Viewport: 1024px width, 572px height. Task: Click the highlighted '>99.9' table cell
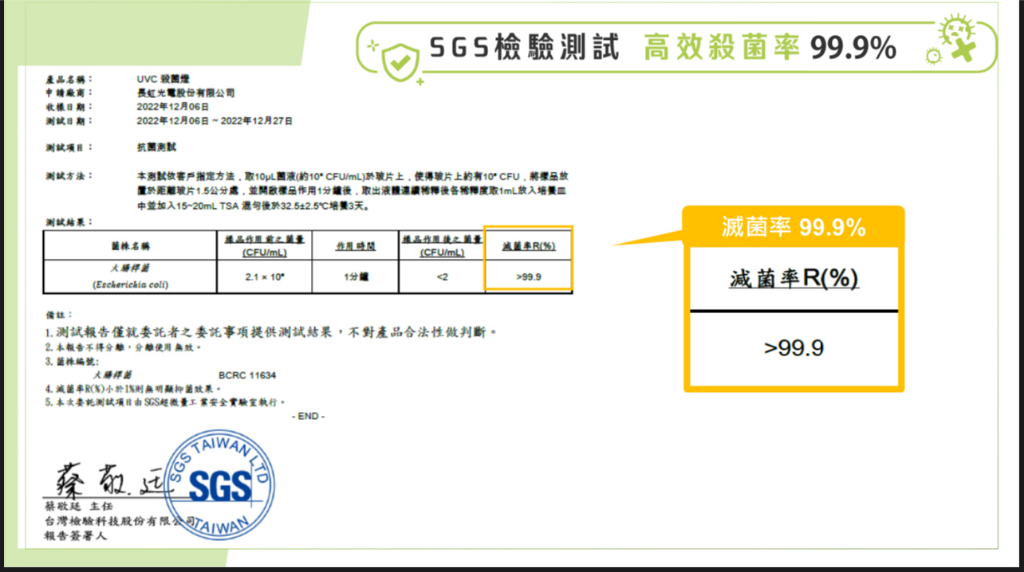[x=527, y=277]
